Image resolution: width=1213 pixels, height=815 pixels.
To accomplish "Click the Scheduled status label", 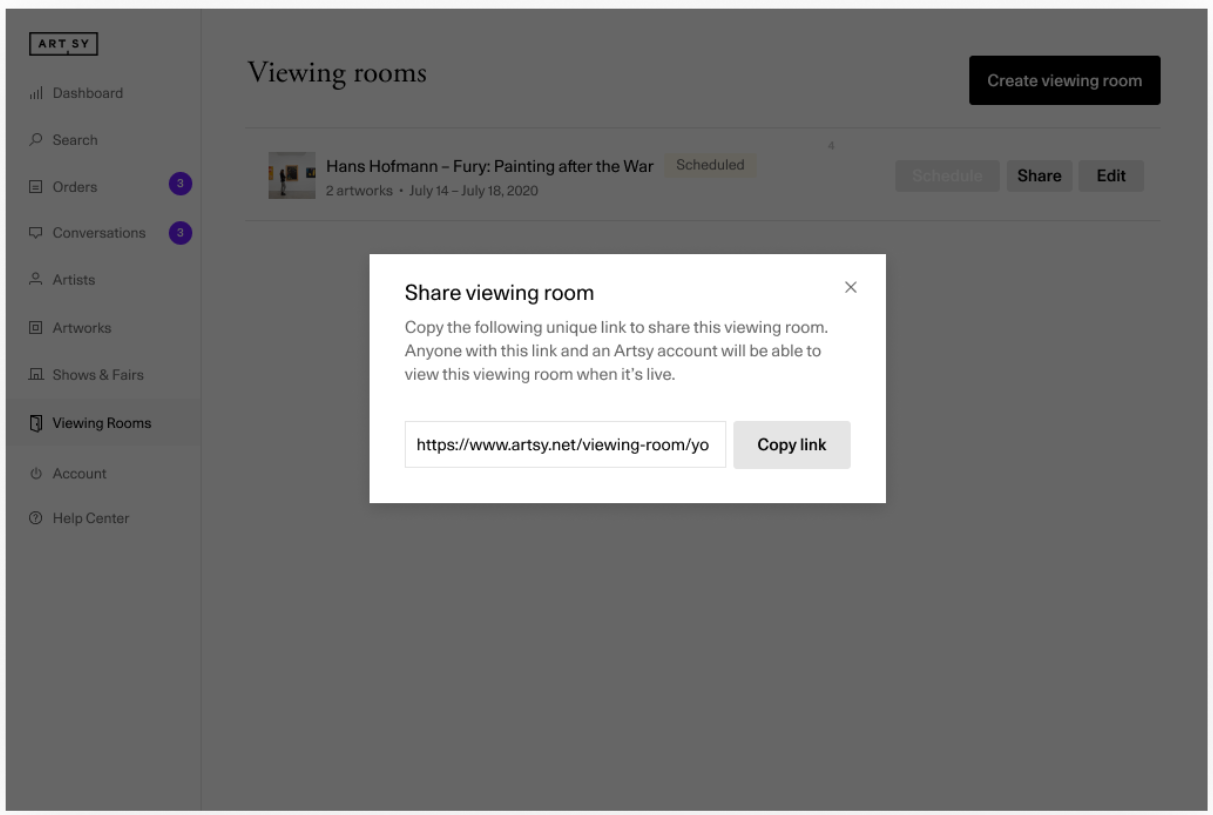I will (710, 163).
